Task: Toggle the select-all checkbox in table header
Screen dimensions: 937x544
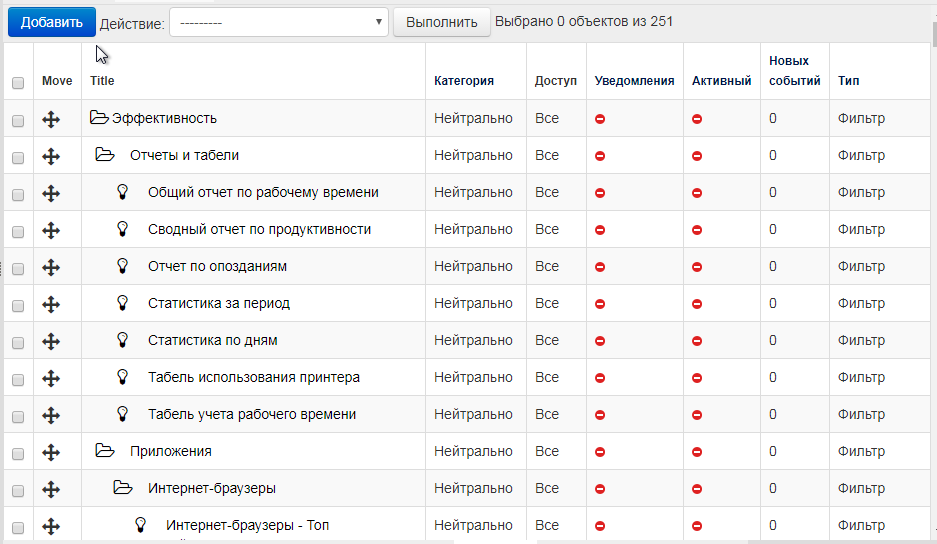Action: (x=18, y=83)
